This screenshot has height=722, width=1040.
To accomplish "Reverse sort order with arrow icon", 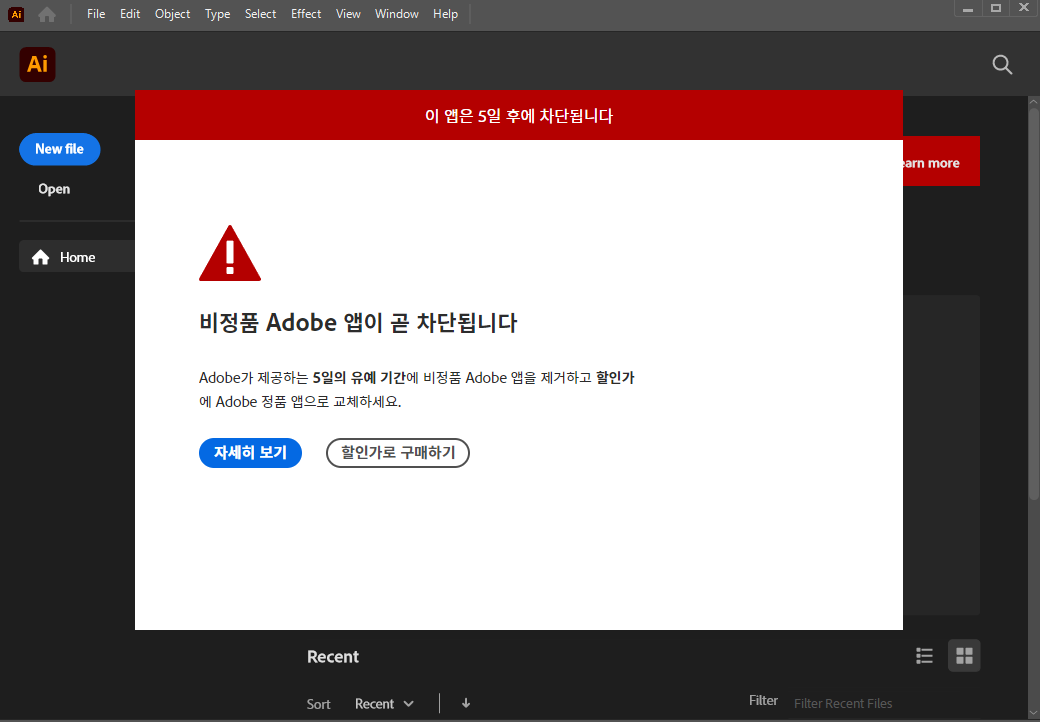I will click(466, 703).
